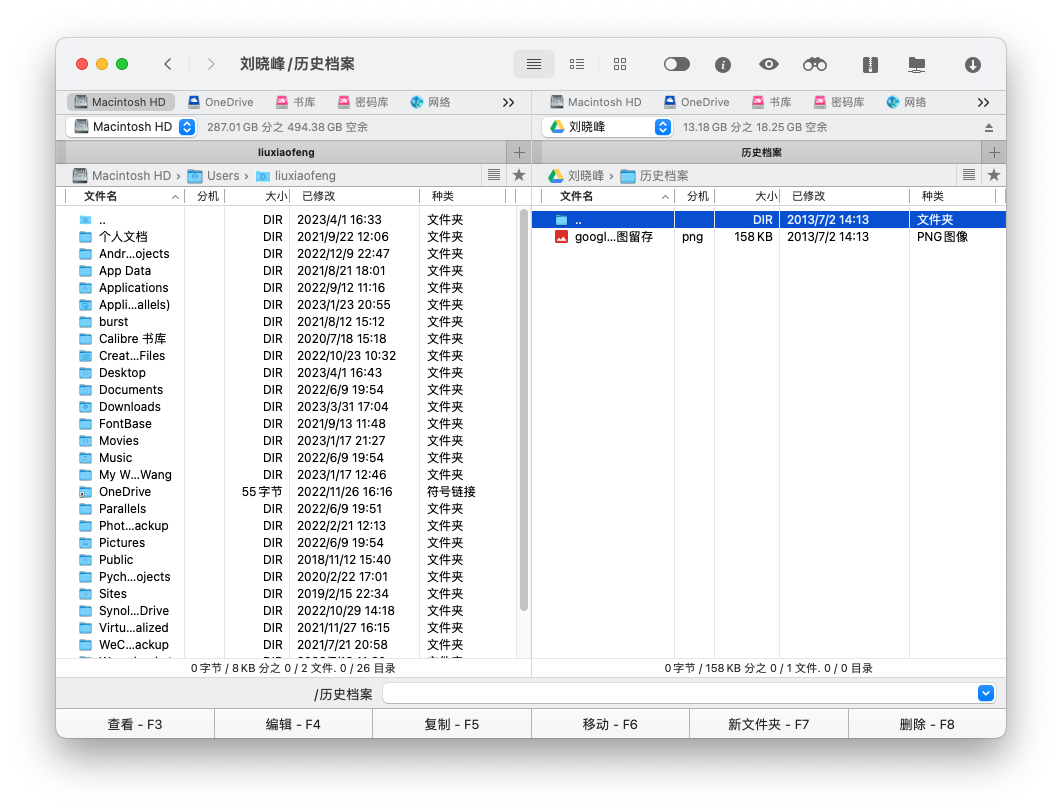This screenshot has height=812, width=1062.
Task: Open right pane favorites star
Action: tap(994, 175)
